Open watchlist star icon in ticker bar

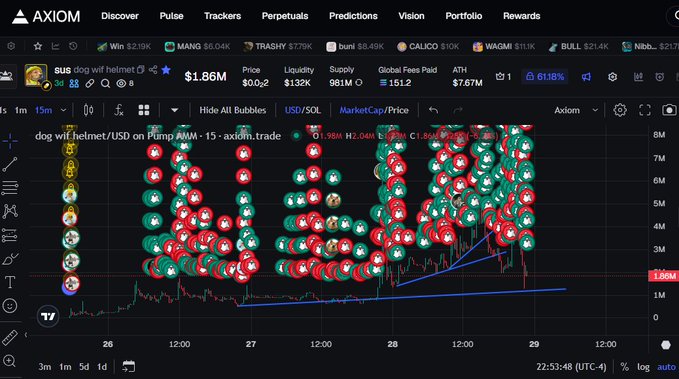(x=38, y=46)
